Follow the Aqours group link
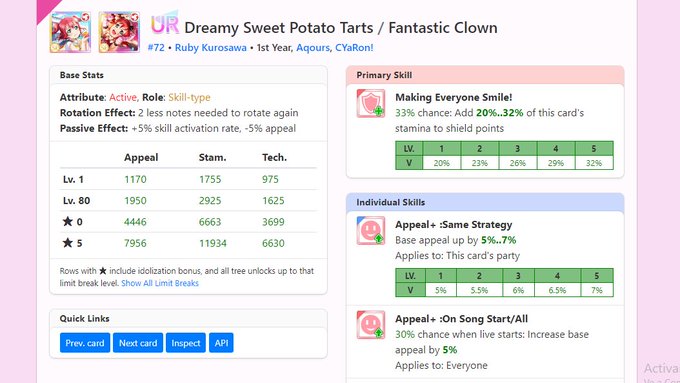This screenshot has height=383, width=680. [x=313, y=48]
